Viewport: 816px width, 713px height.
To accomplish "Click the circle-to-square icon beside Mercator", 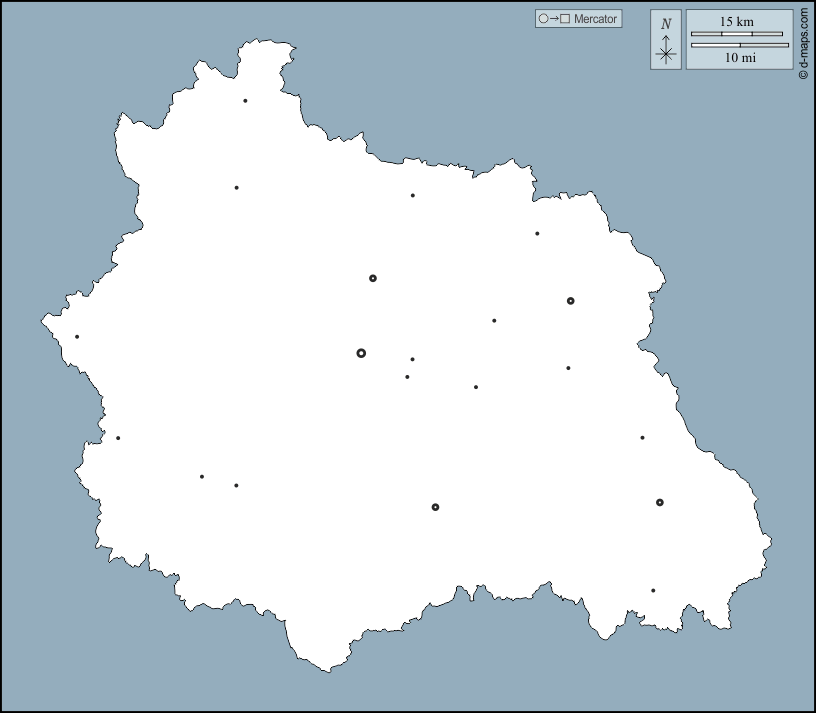I will 554,19.
